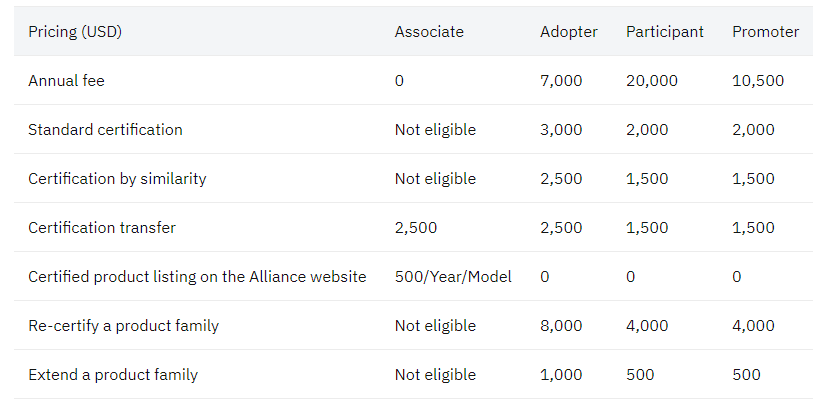Viewport: 823px width, 405px height.
Task: Select the Re-certify a product family label
Action: (x=123, y=326)
